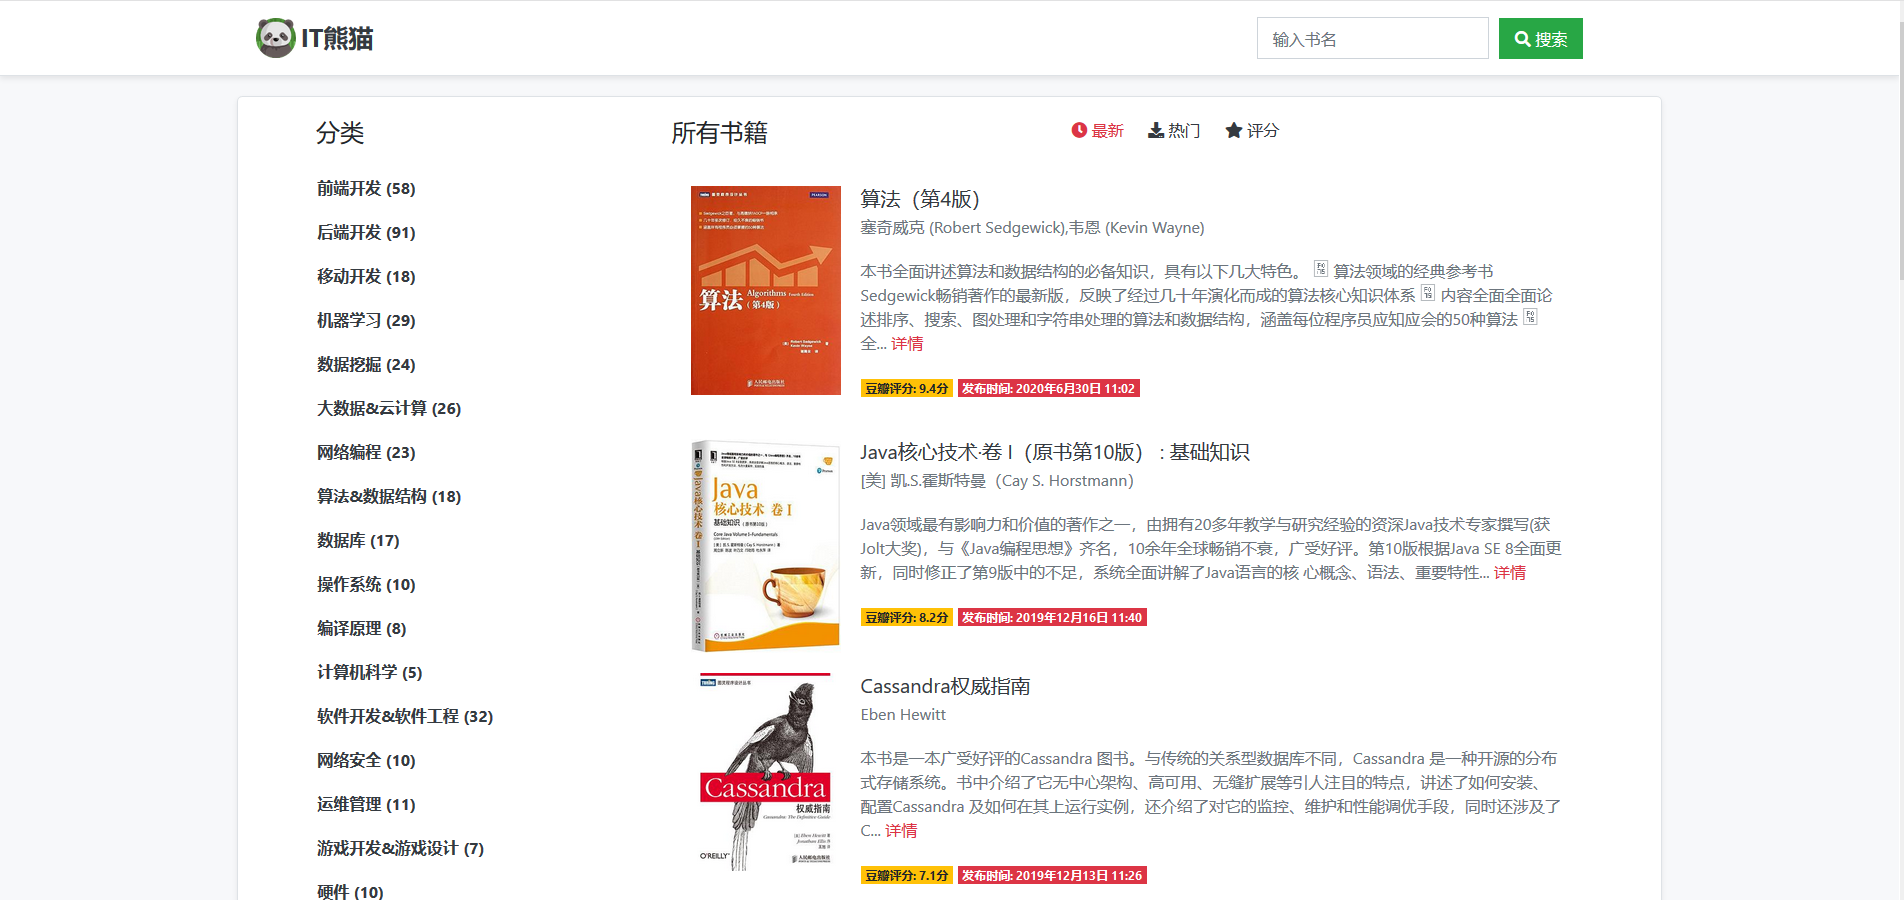This screenshot has height=900, width=1904.
Task: Select the 网络安全 category
Action: [x=365, y=760]
